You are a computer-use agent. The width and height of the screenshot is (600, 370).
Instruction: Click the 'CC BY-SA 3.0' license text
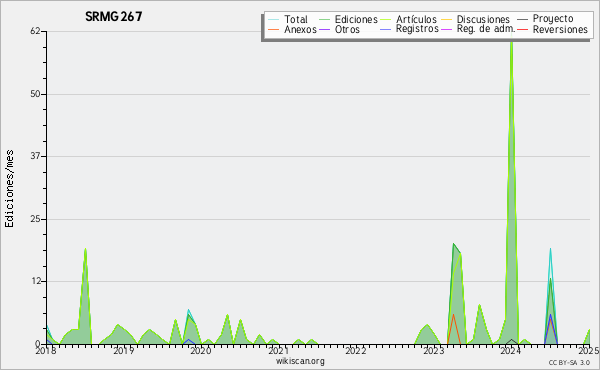pos(569,362)
